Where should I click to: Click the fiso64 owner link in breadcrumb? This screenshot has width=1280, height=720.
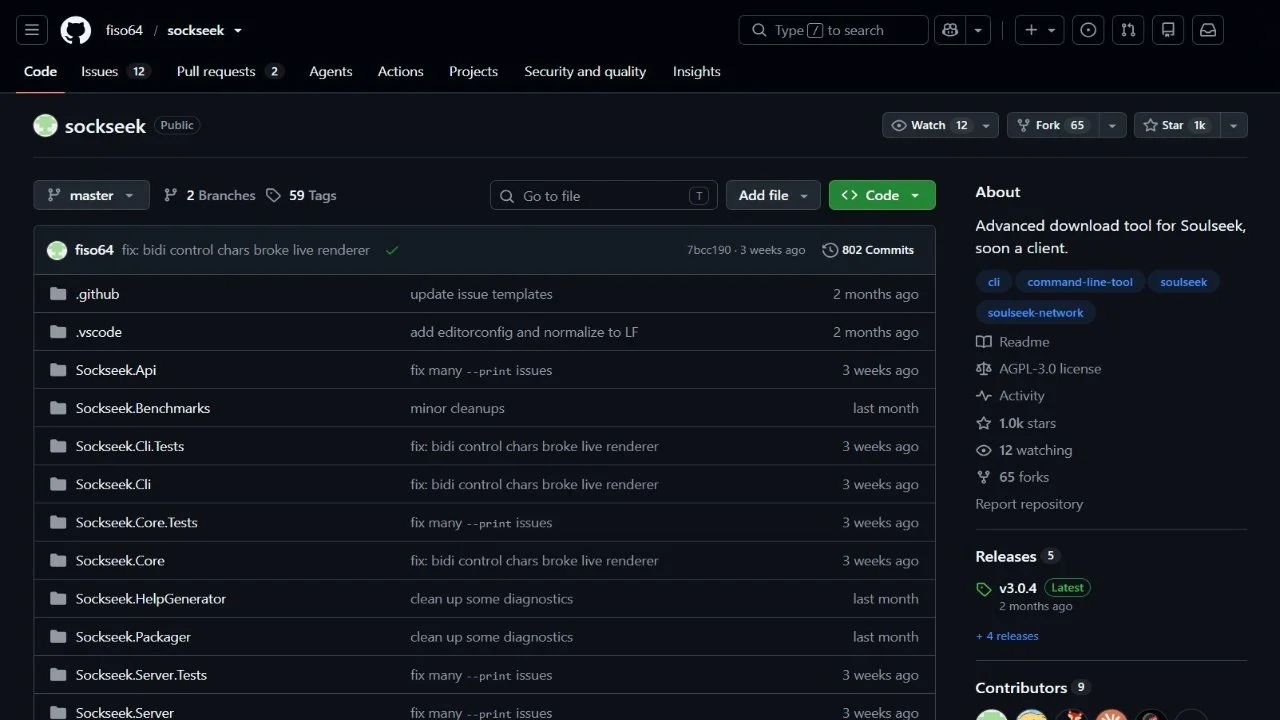124,31
